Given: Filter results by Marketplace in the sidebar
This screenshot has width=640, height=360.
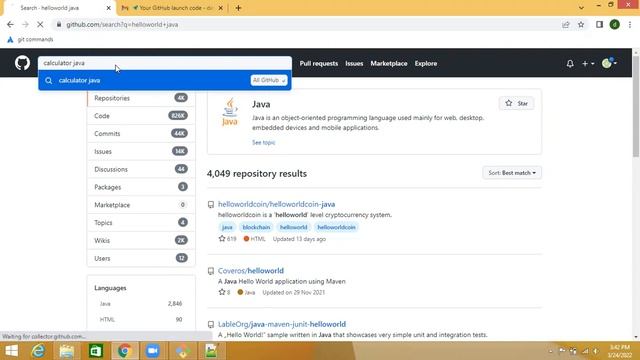Looking at the screenshot, I should (141, 205).
